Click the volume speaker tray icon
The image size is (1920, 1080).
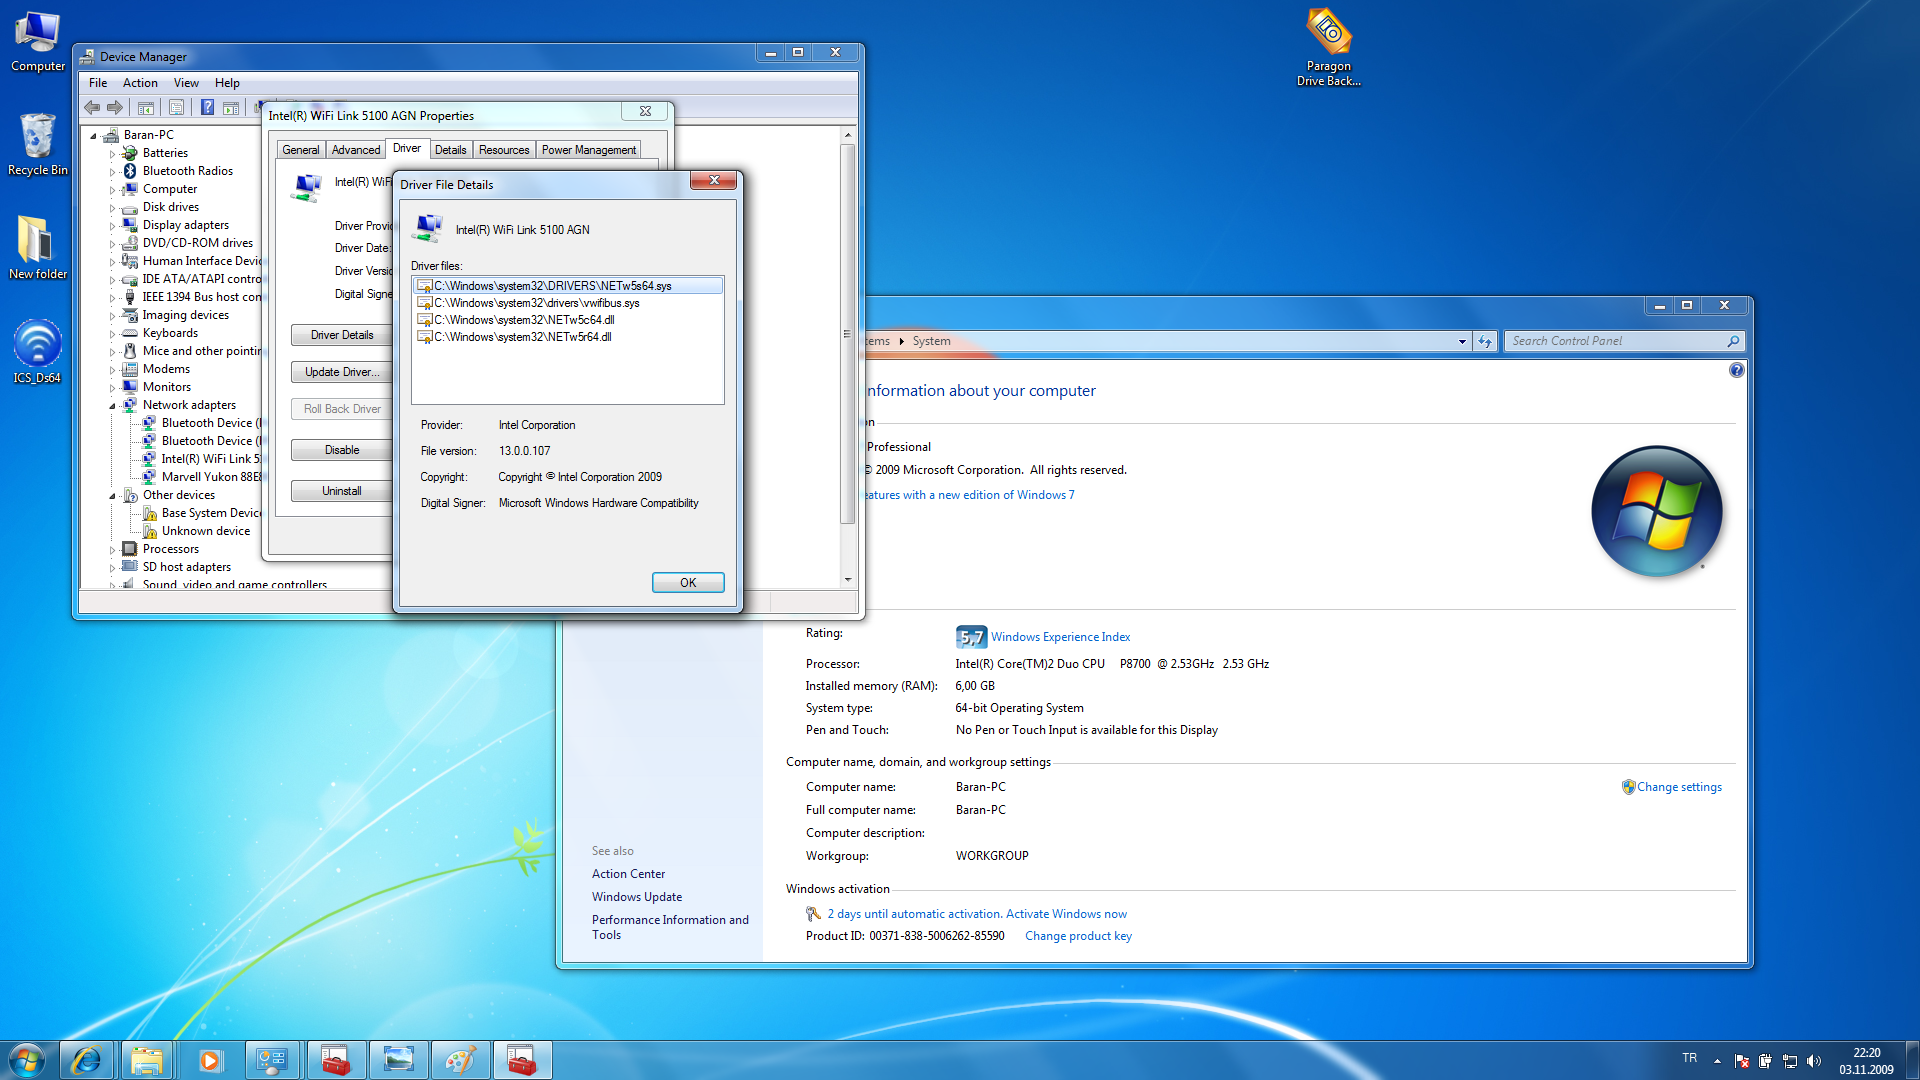click(1814, 1061)
